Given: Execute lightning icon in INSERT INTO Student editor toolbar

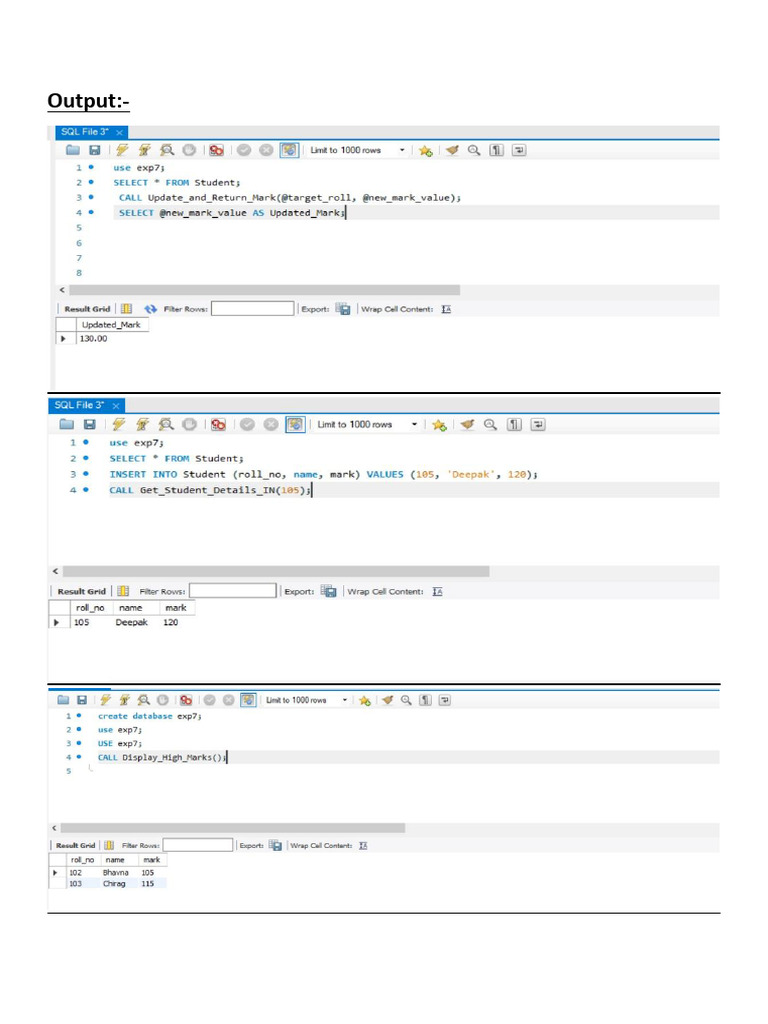Looking at the screenshot, I should point(118,424).
